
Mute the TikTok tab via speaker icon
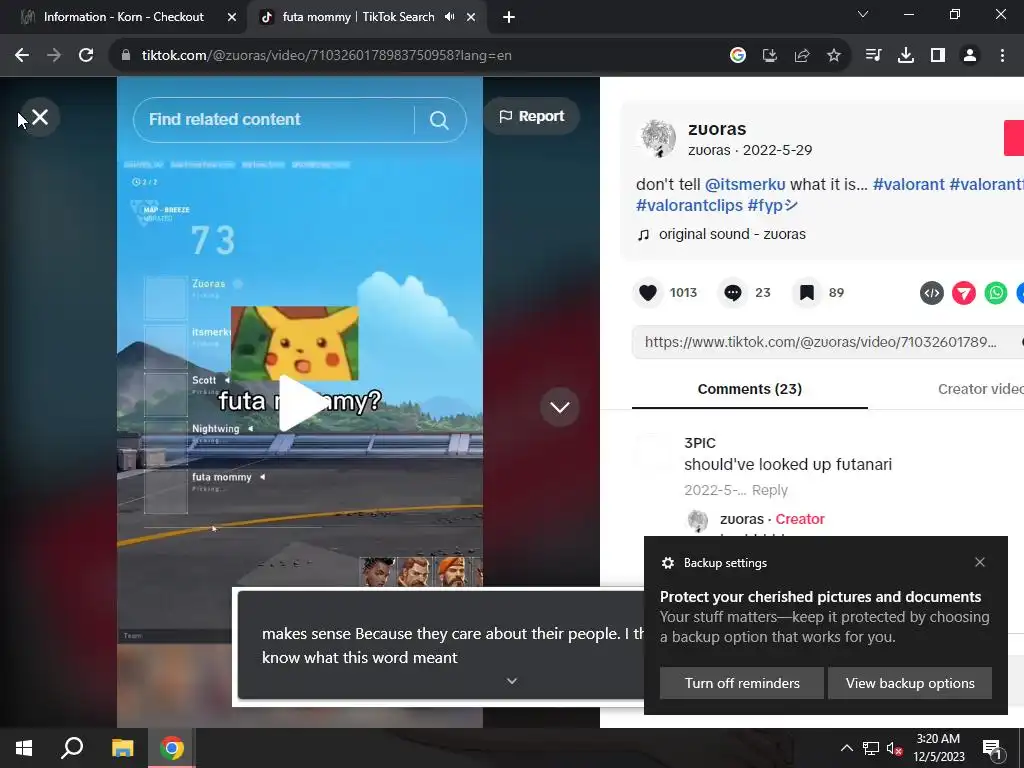point(449,17)
